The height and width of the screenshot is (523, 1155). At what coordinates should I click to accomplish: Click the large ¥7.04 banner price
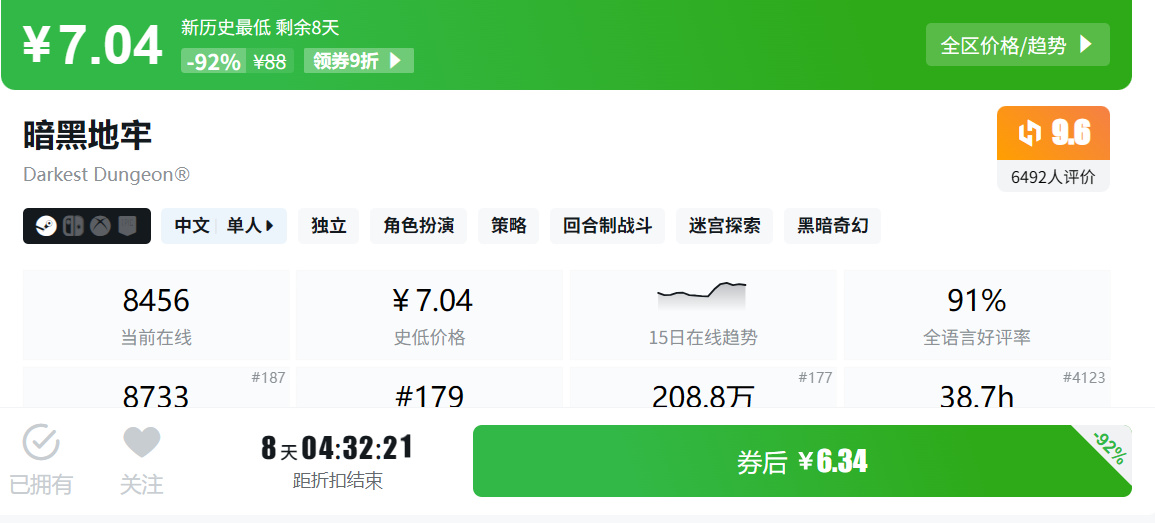pyautogui.click(x=92, y=46)
